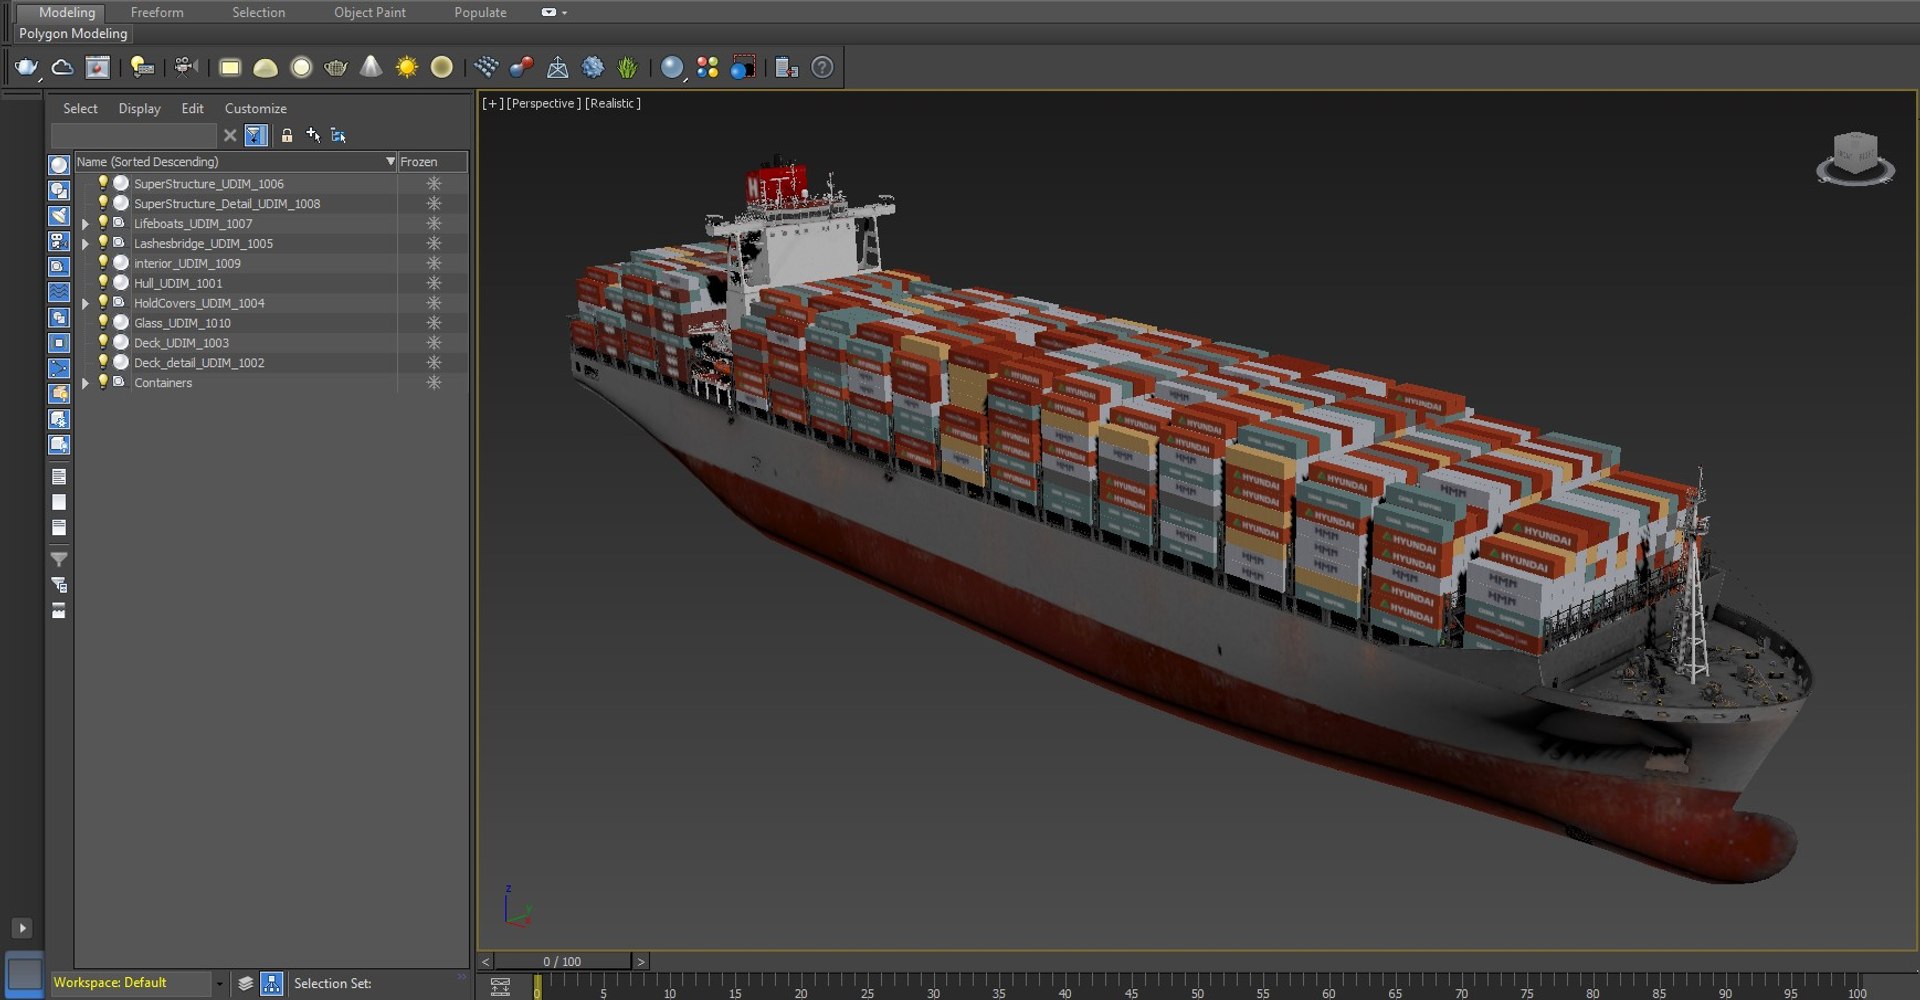
Task: Click the Frozen column header
Action: pyautogui.click(x=432, y=161)
